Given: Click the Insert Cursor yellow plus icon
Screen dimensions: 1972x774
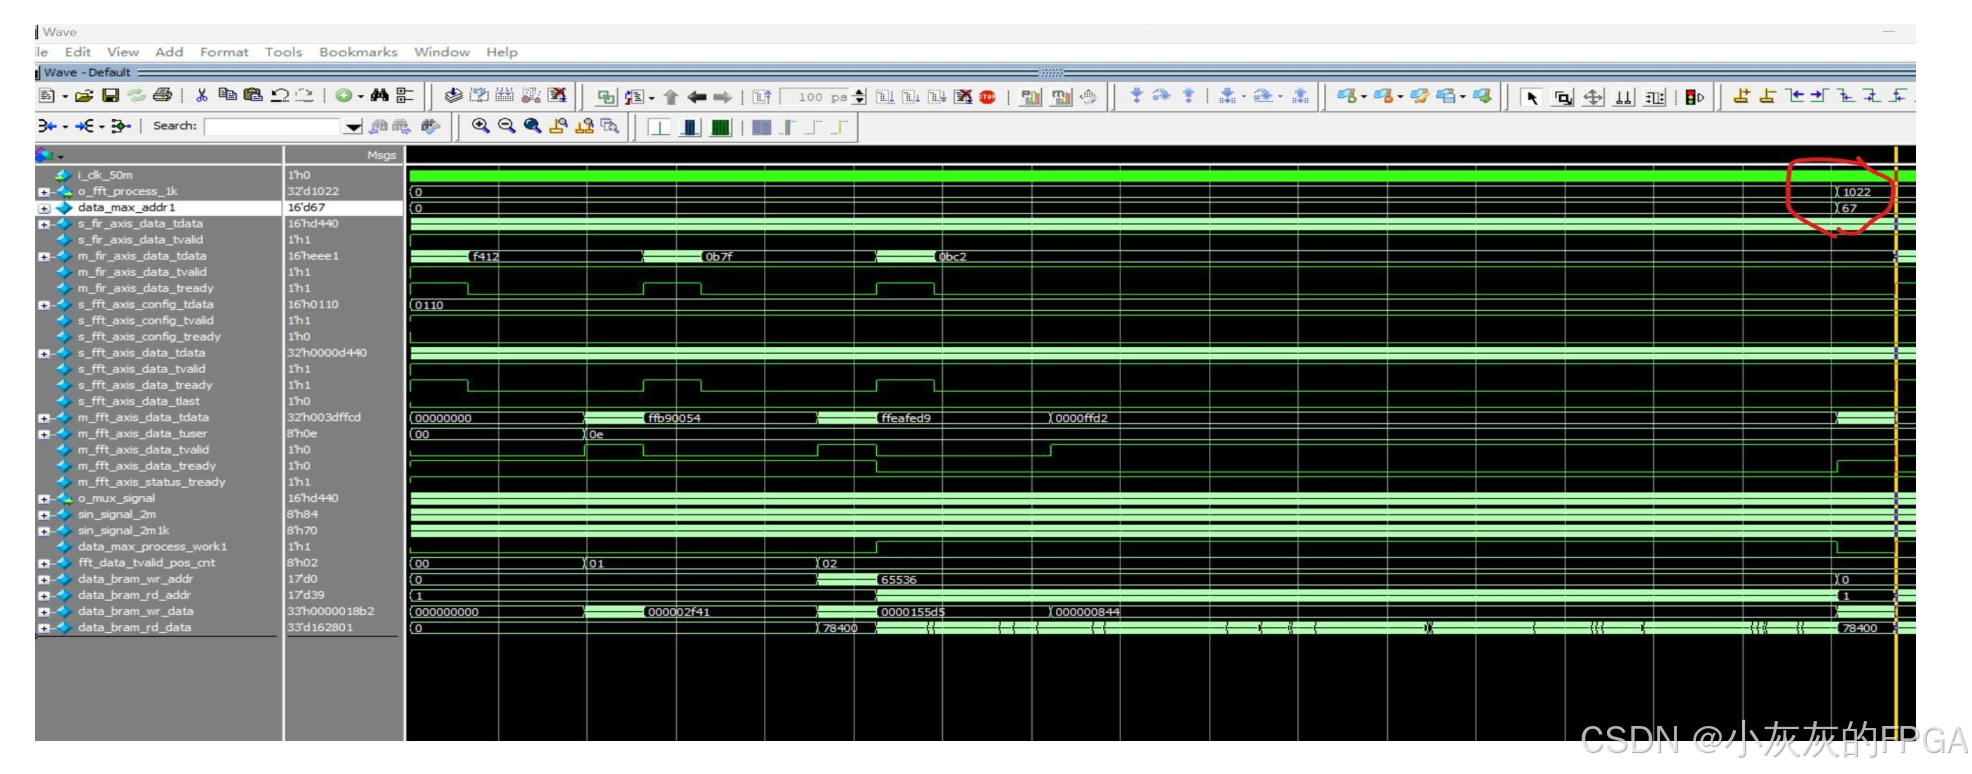Looking at the screenshot, I should 1742,96.
